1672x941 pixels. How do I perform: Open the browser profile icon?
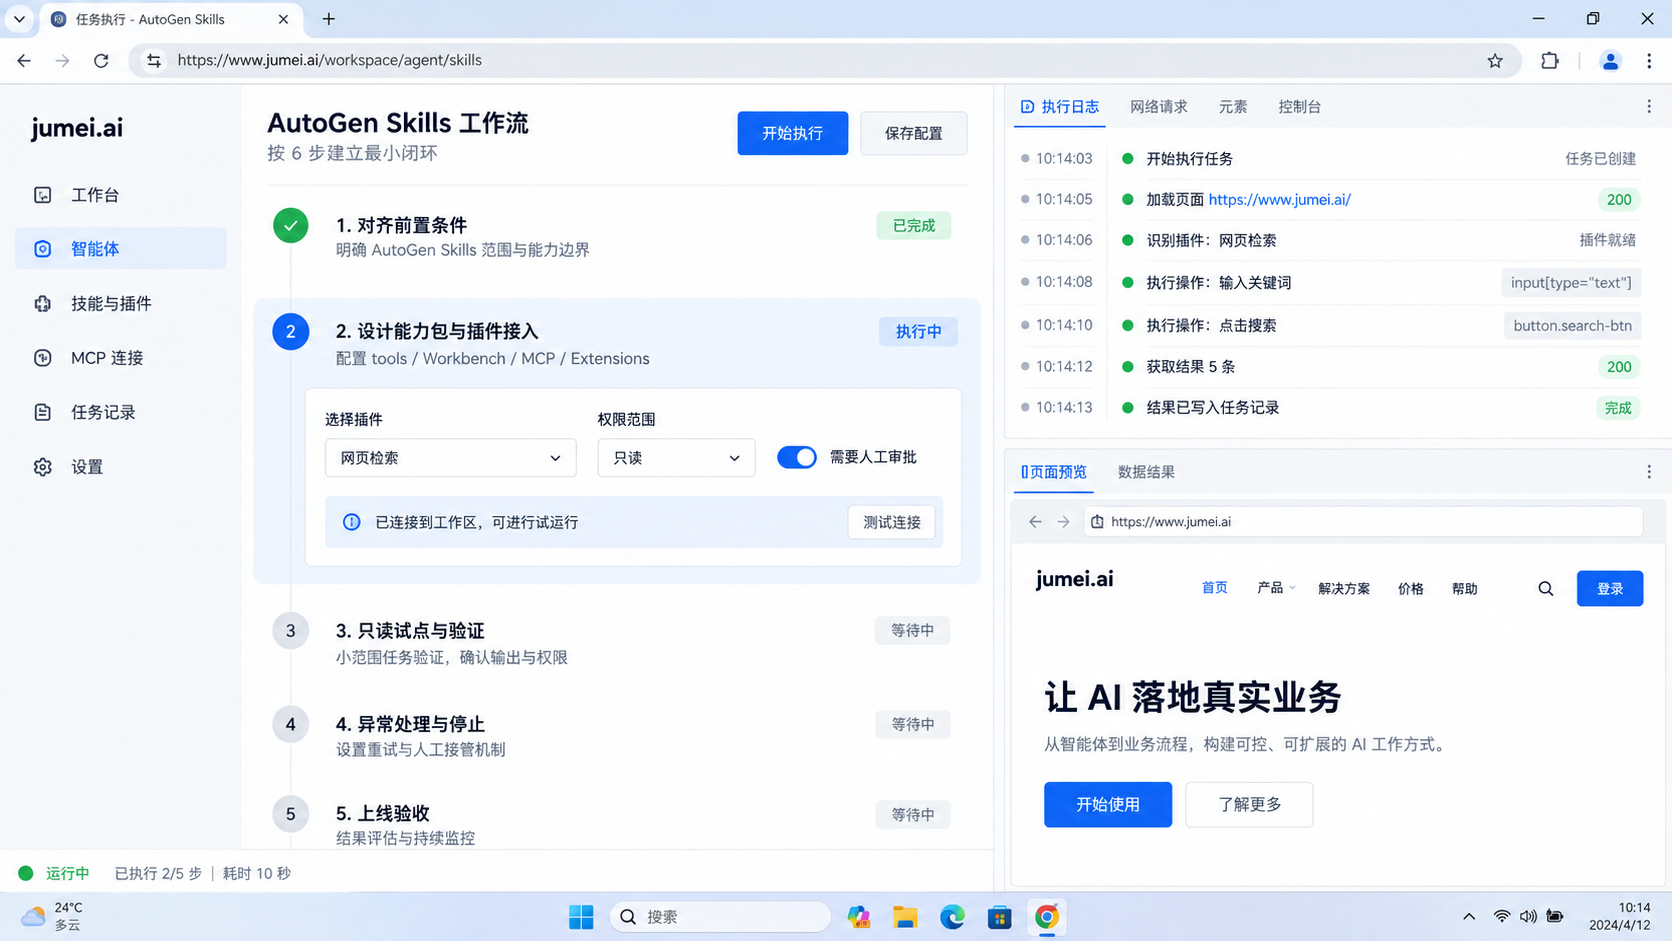coord(1610,61)
